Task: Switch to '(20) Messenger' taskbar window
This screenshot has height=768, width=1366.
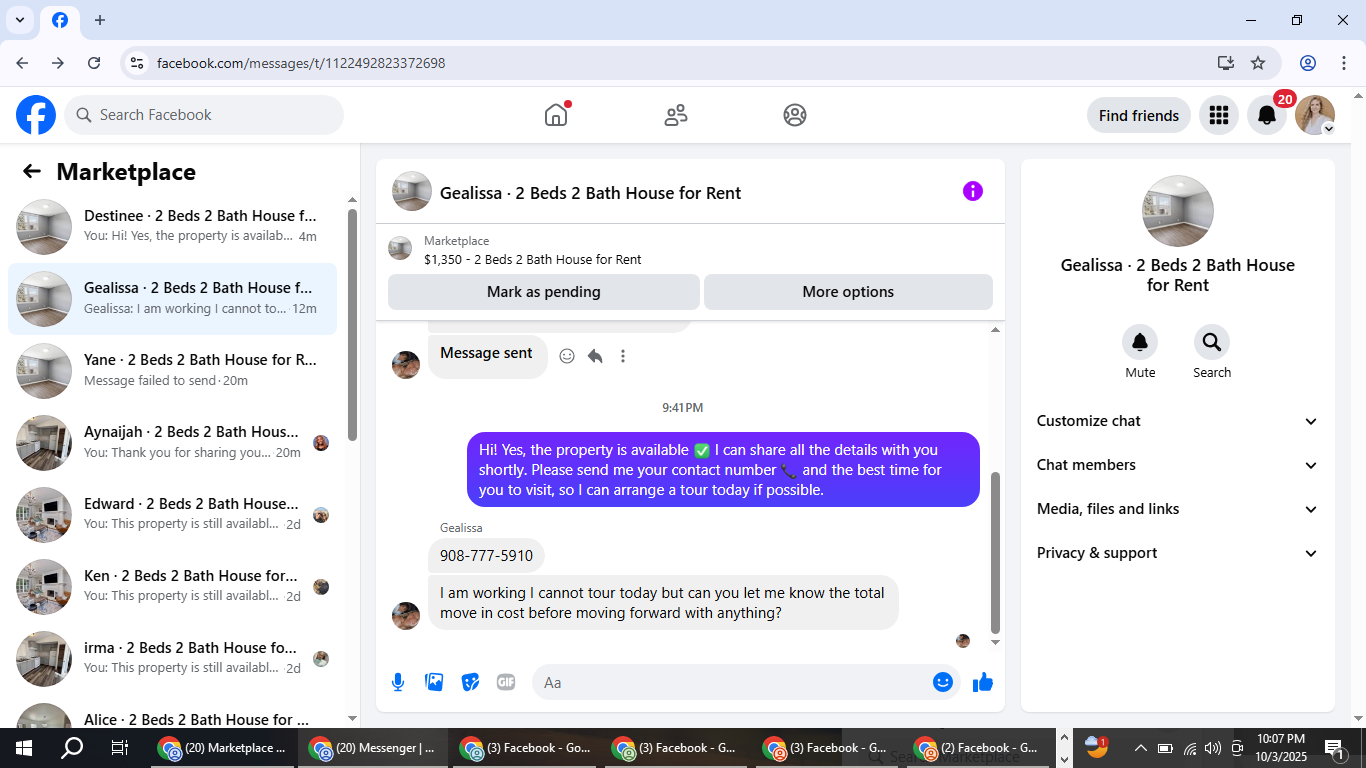Action: tap(372, 748)
